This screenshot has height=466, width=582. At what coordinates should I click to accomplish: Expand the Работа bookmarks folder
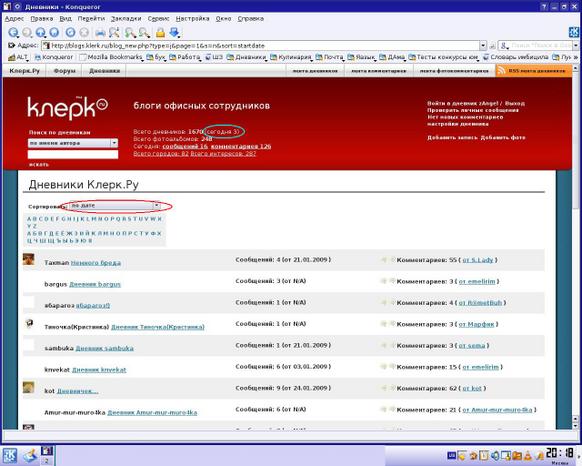click(185, 57)
